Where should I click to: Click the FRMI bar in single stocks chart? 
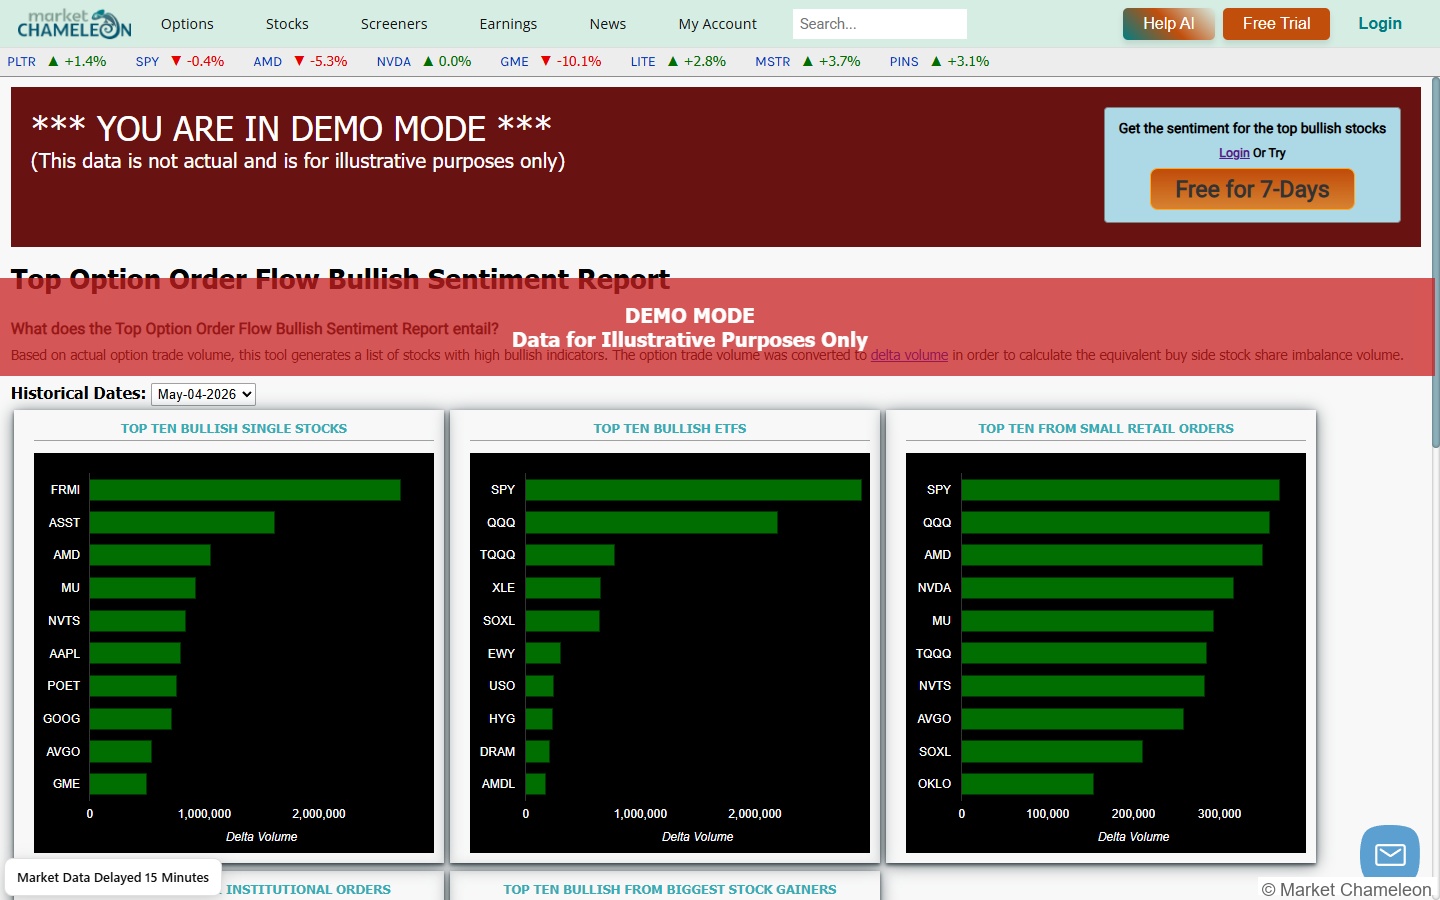click(245, 490)
